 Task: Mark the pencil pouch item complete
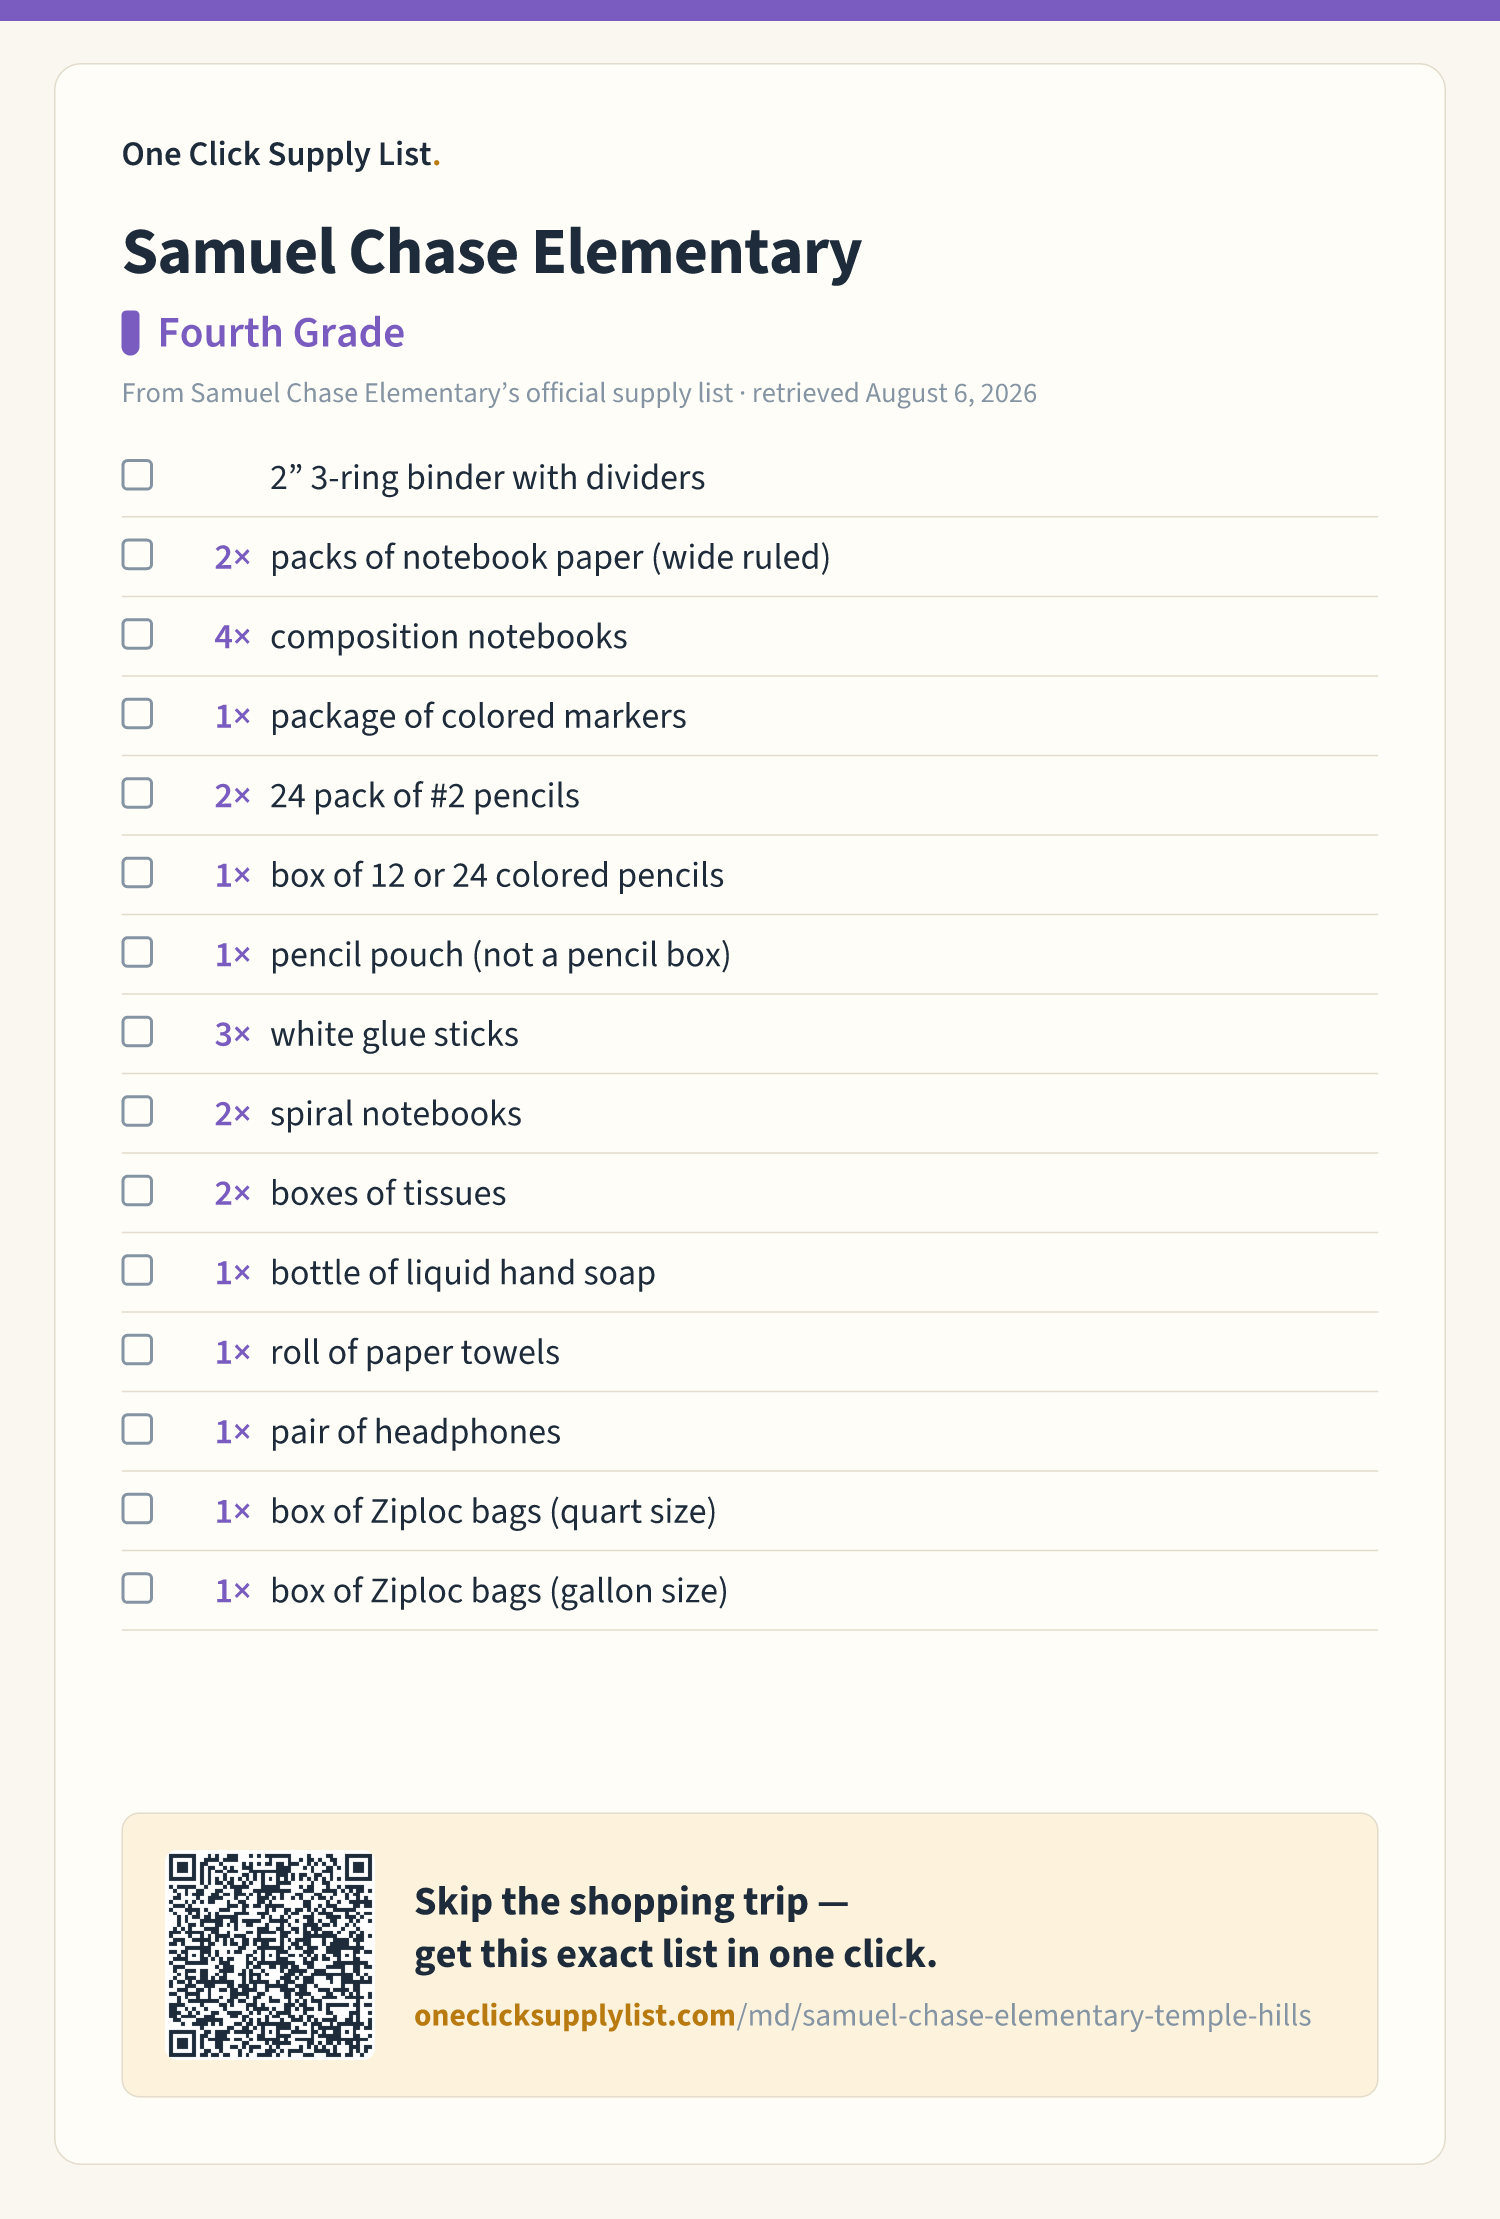[x=137, y=952]
